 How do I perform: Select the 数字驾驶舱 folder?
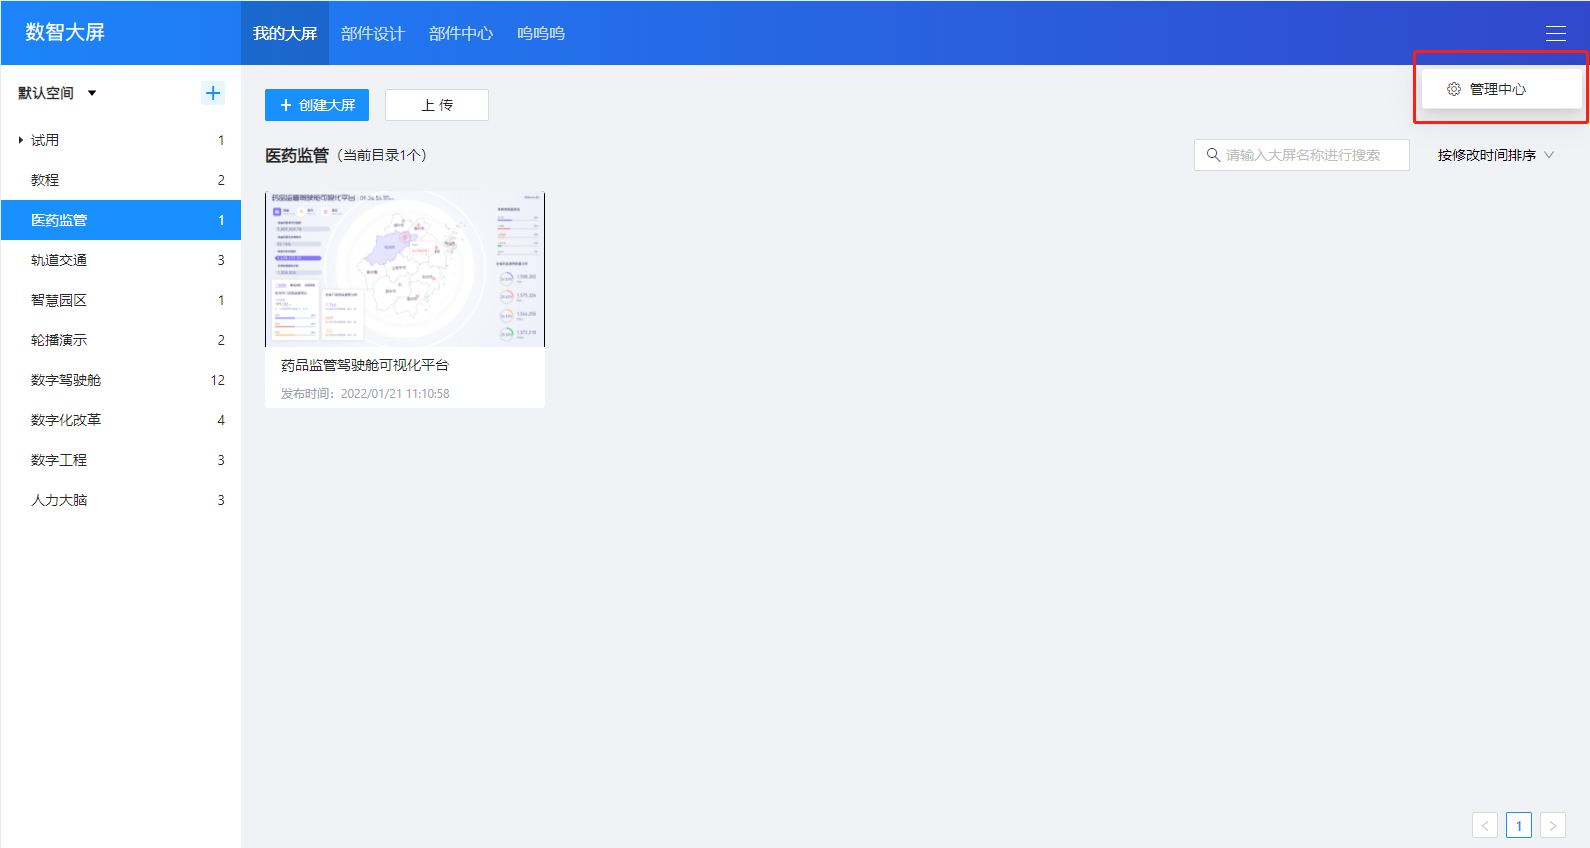tap(66, 380)
